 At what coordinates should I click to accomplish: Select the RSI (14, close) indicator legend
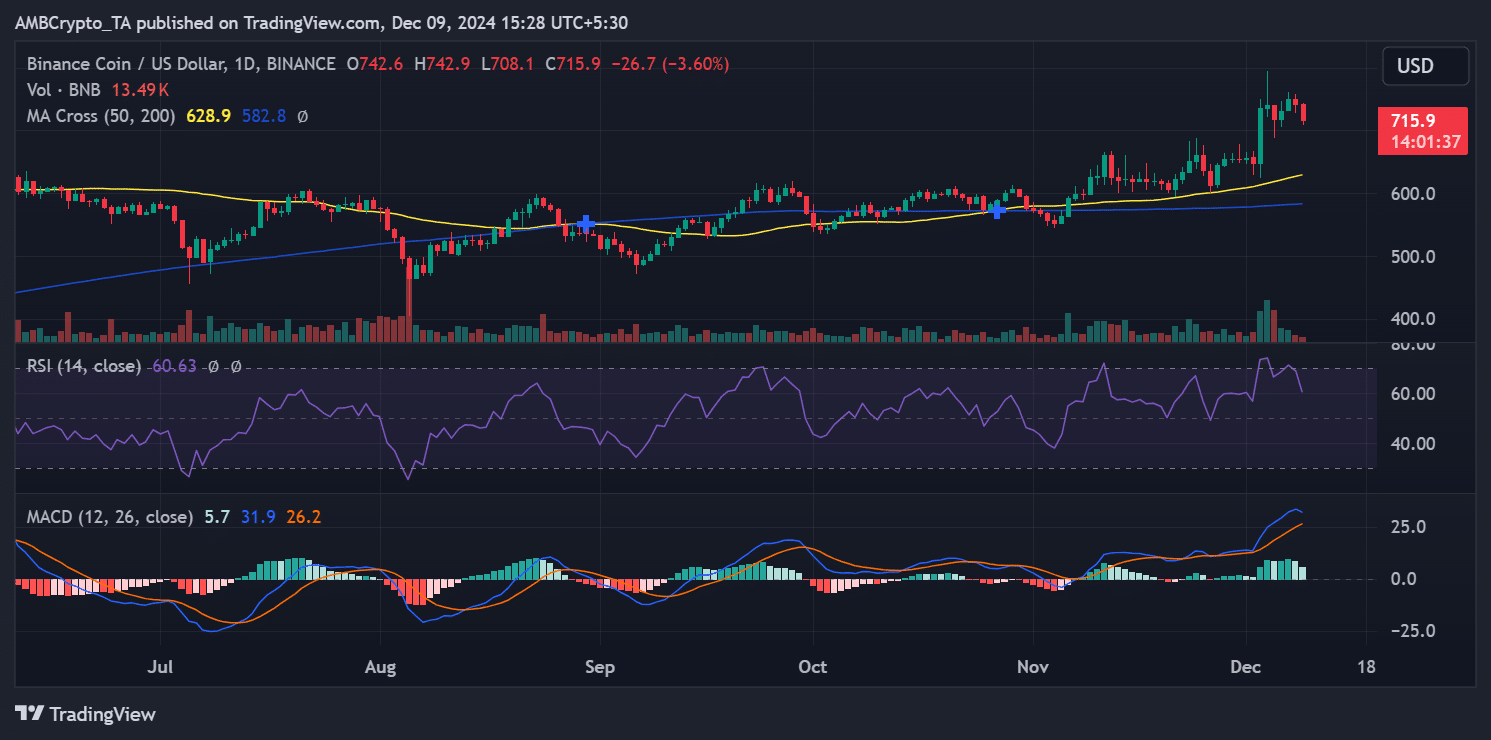(84, 367)
